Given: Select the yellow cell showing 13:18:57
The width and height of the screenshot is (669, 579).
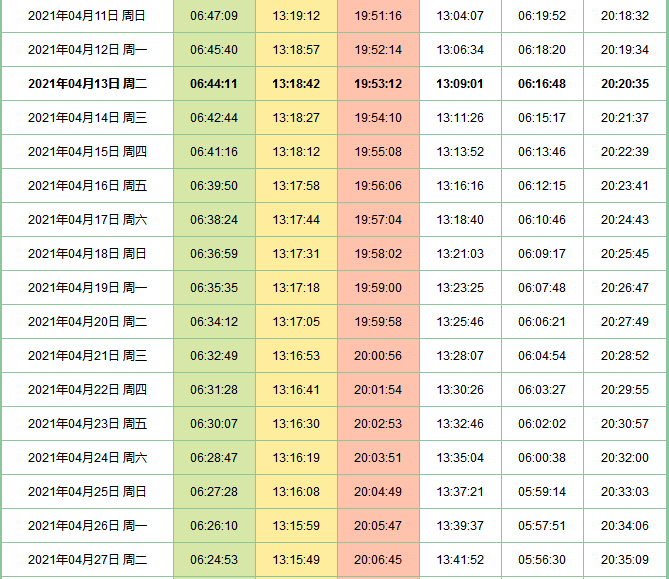Looking at the screenshot, I should click(296, 50).
